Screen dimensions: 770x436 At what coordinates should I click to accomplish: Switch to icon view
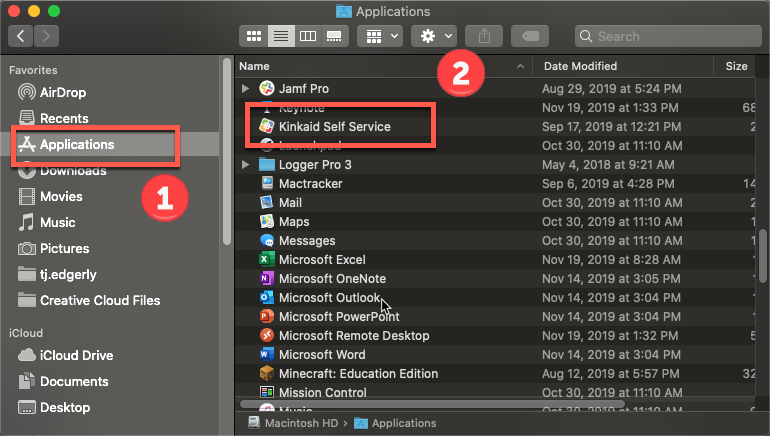point(254,36)
